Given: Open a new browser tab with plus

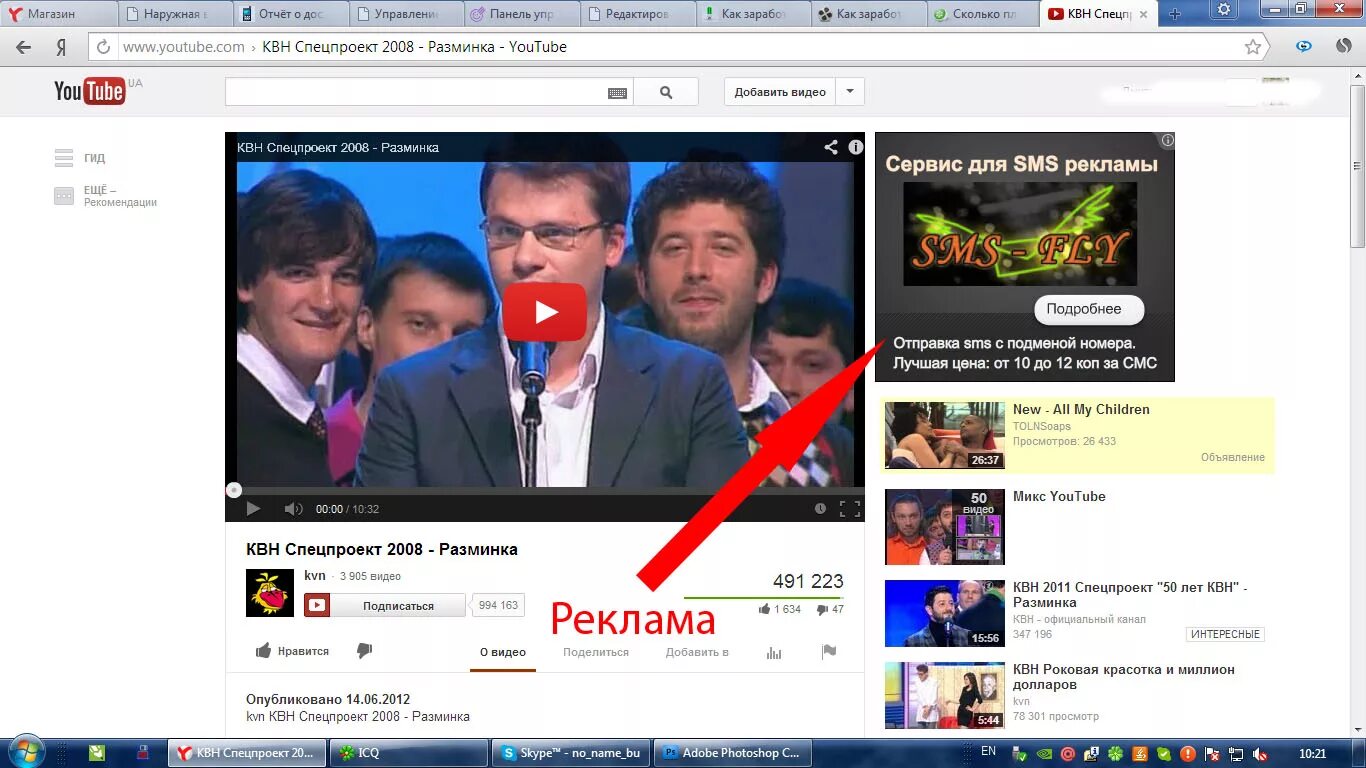Looking at the screenshot, I should pos(1175,14).
